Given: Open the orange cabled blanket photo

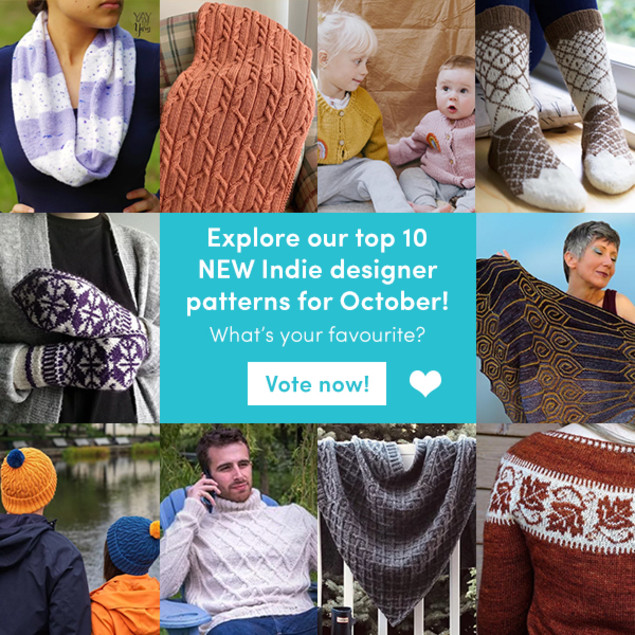Looking at the screenshot, I should tap(239, 106).
